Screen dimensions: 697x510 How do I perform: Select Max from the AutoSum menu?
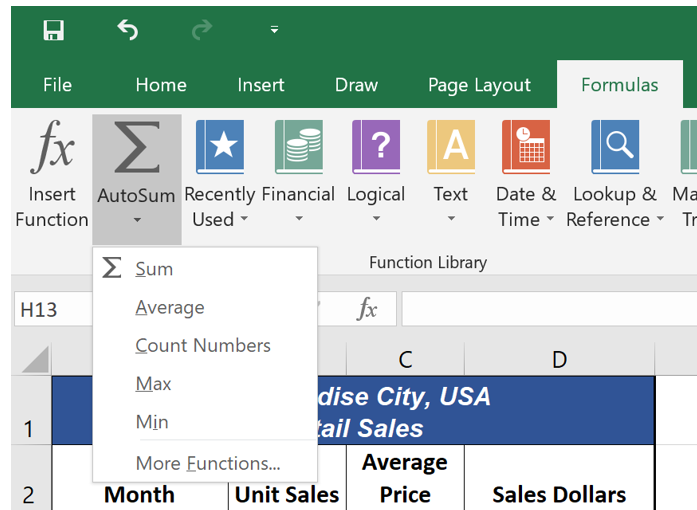205,384
